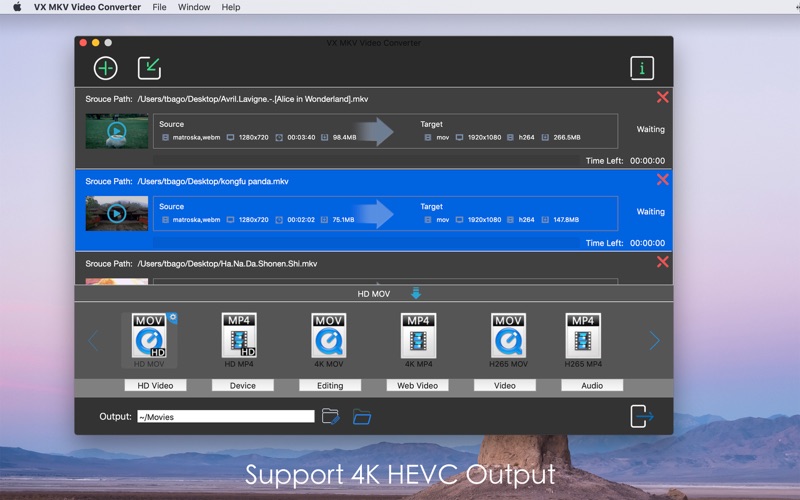This screenshot has height=500, width=800.
Task: Switch to the Web Video category tab
Action: click(x=417, y=385)
